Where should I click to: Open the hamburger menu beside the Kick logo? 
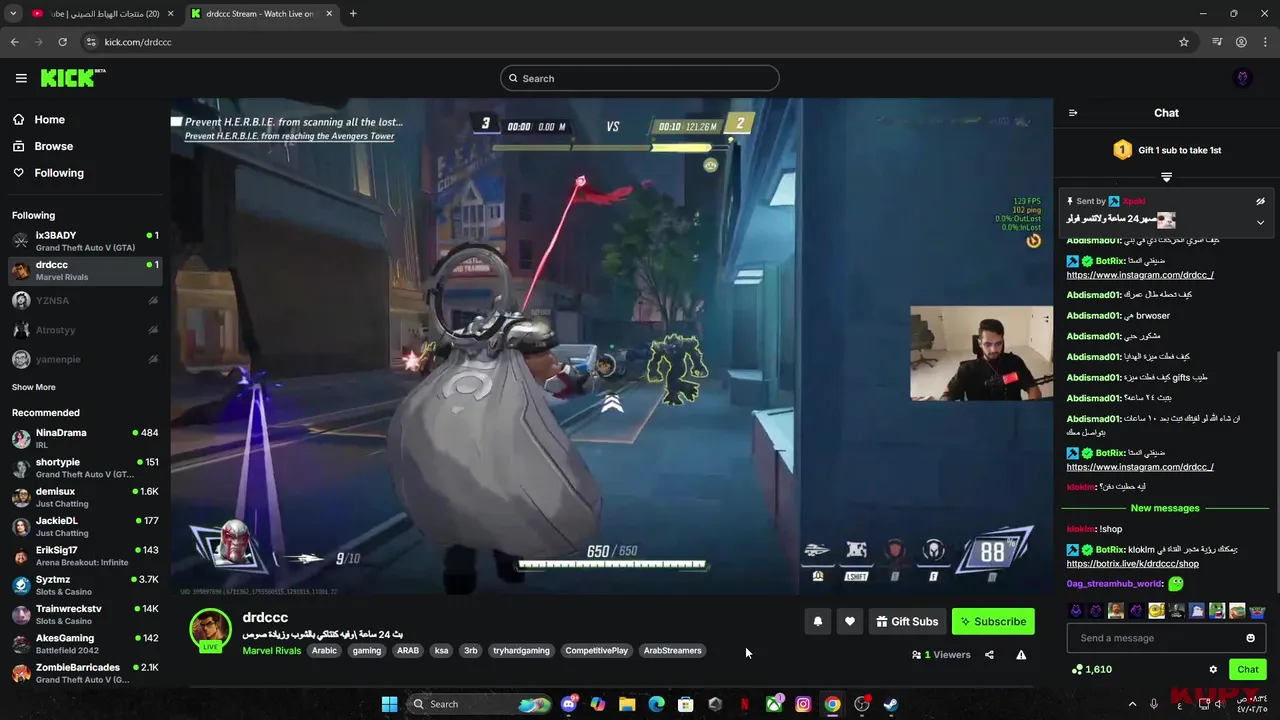point(21,78)
